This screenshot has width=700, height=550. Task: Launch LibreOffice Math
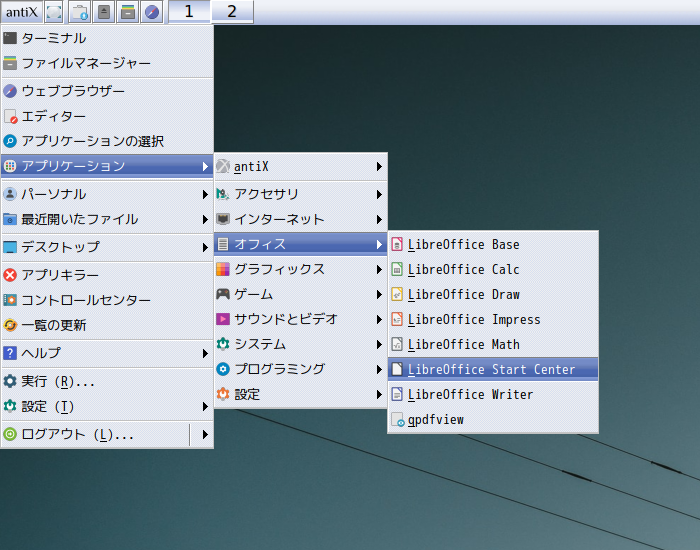tap(493, 345)
